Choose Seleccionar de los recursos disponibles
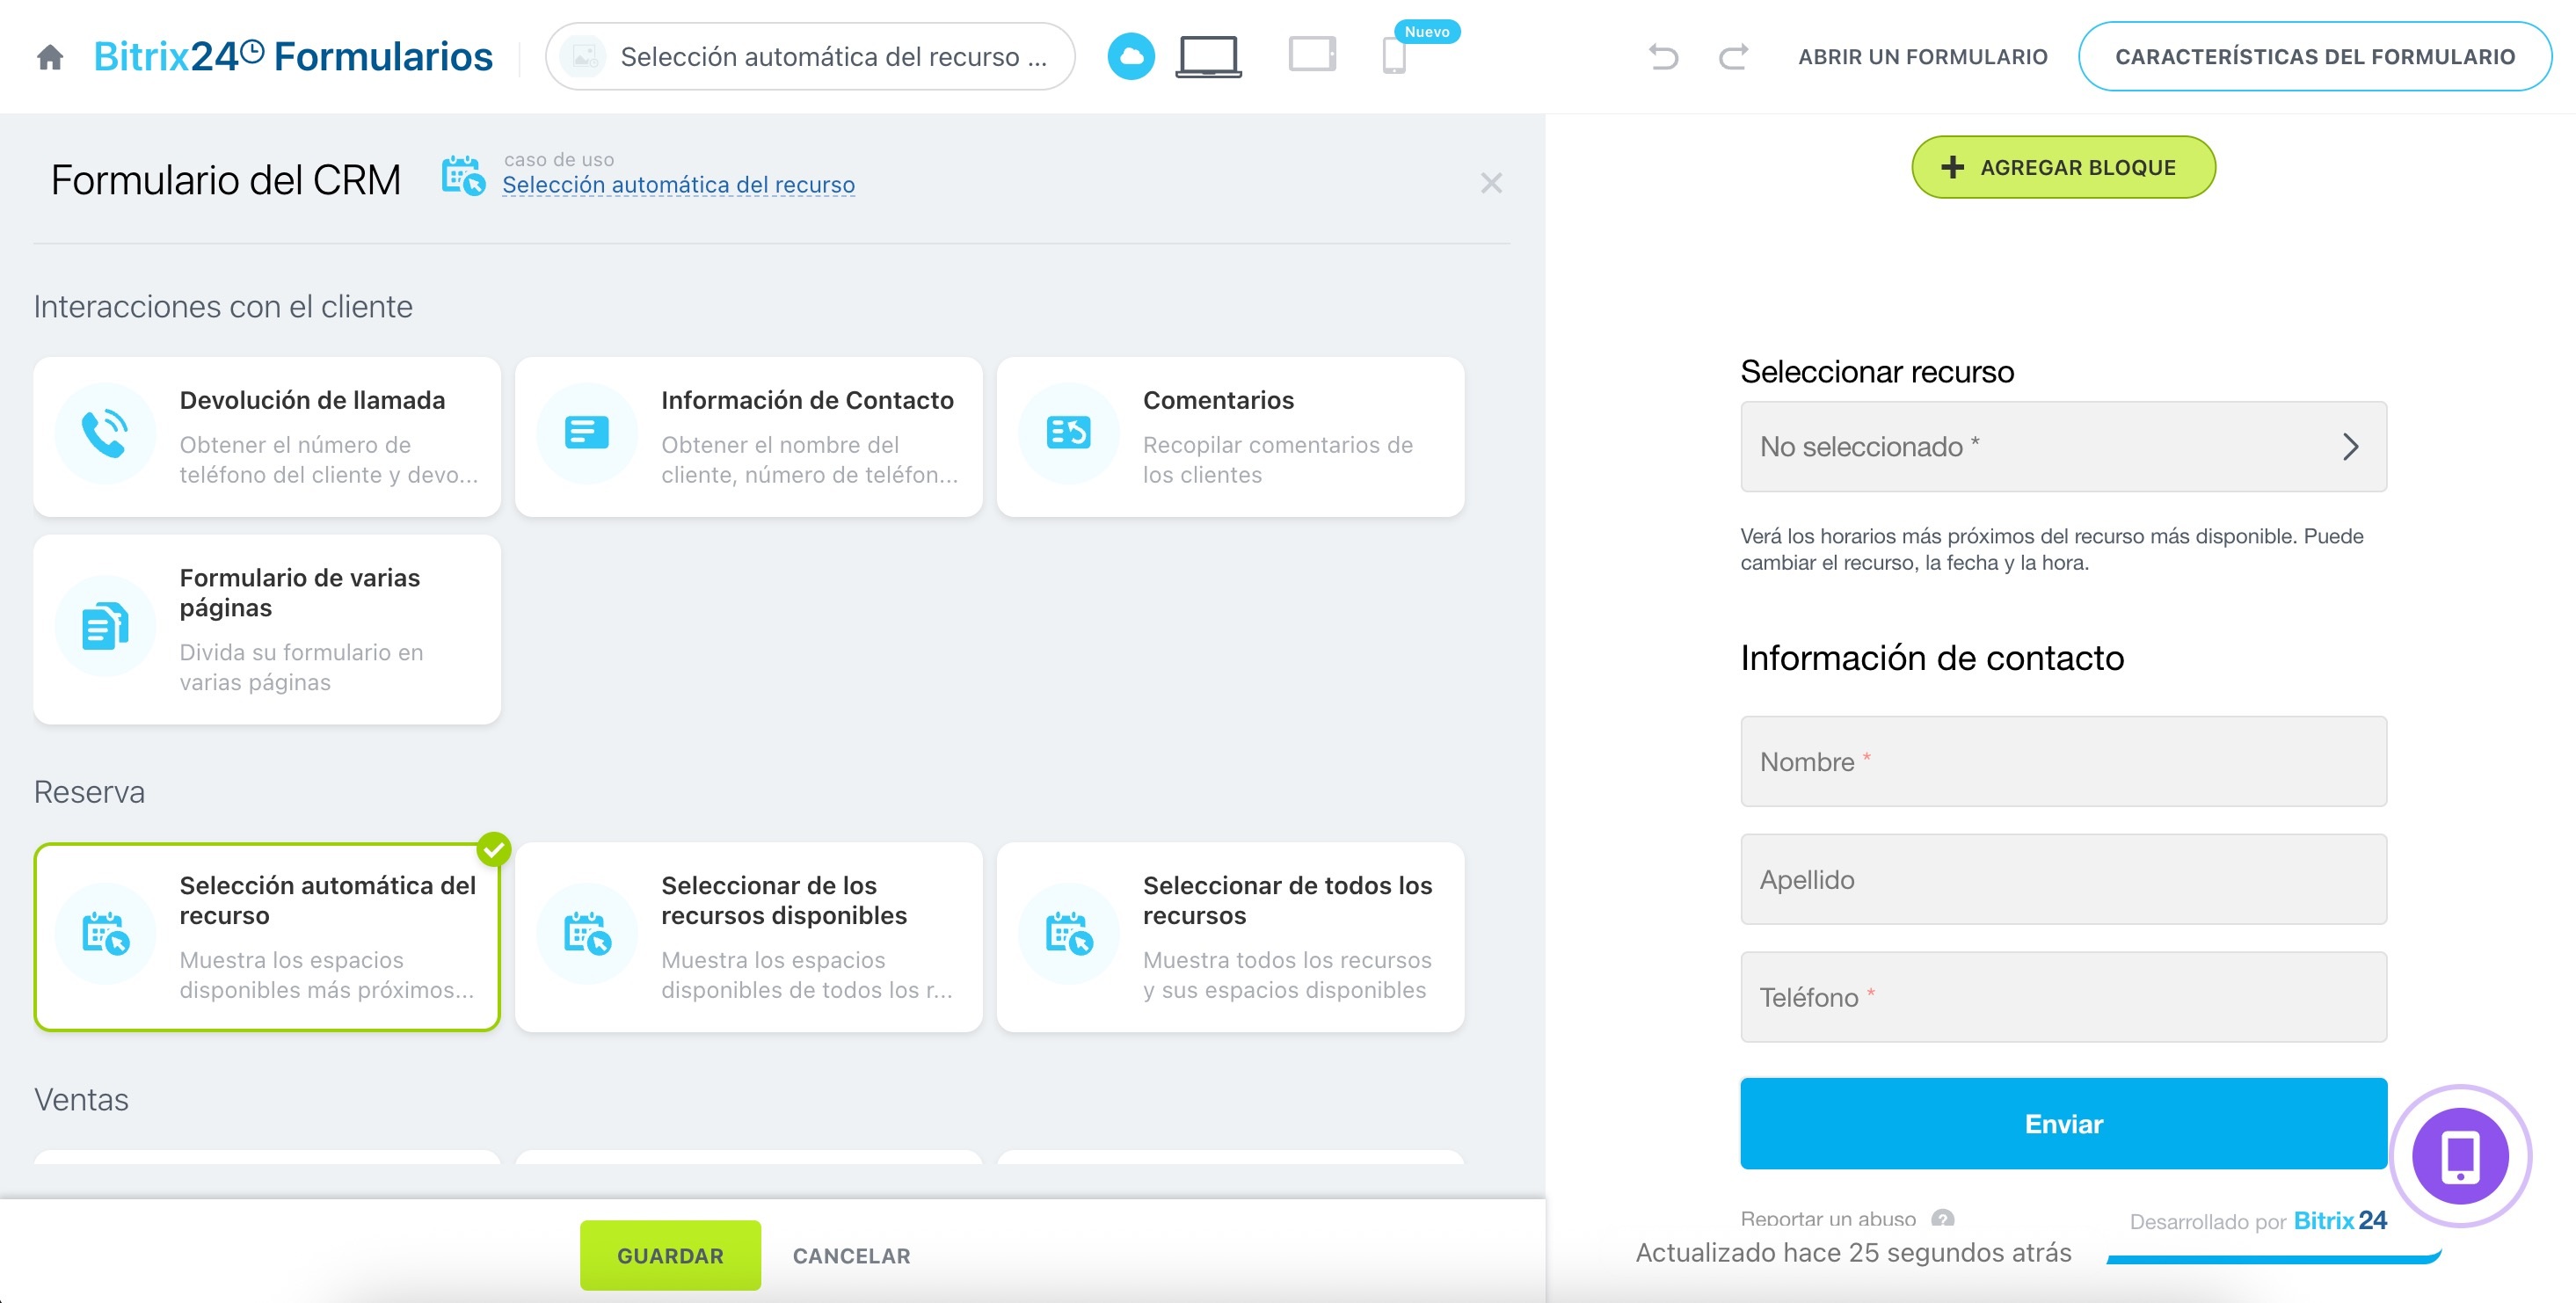The height and width of the screenshot is (1303, 2576). [748, 937]
